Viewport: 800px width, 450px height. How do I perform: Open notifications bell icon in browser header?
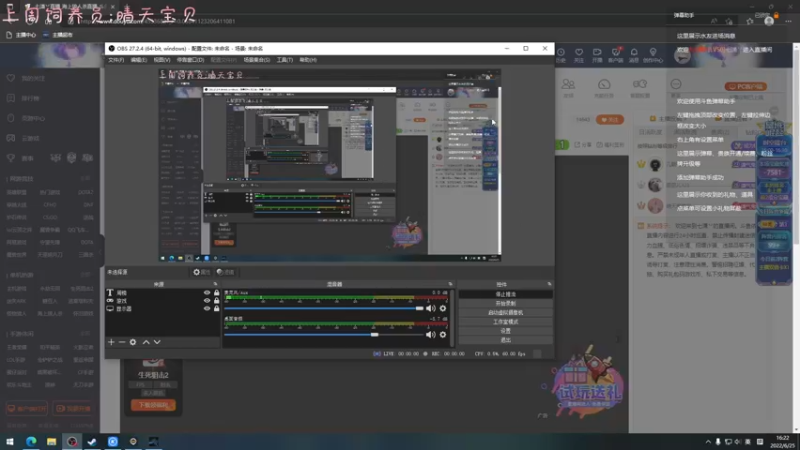[634, 55]
